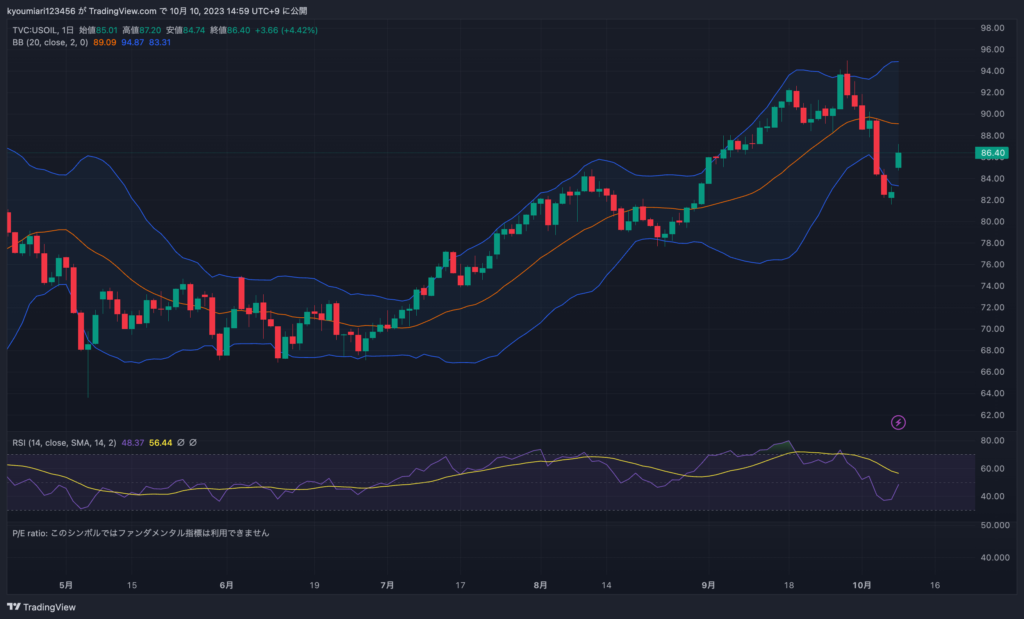Click the 6月 date axis label

coord(226,585)
